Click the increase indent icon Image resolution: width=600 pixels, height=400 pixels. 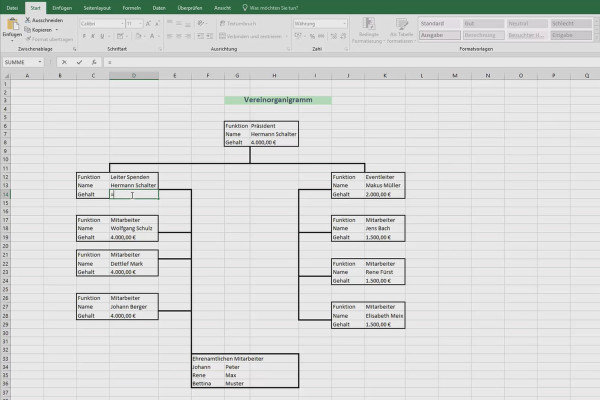click(x=209, y=36)
